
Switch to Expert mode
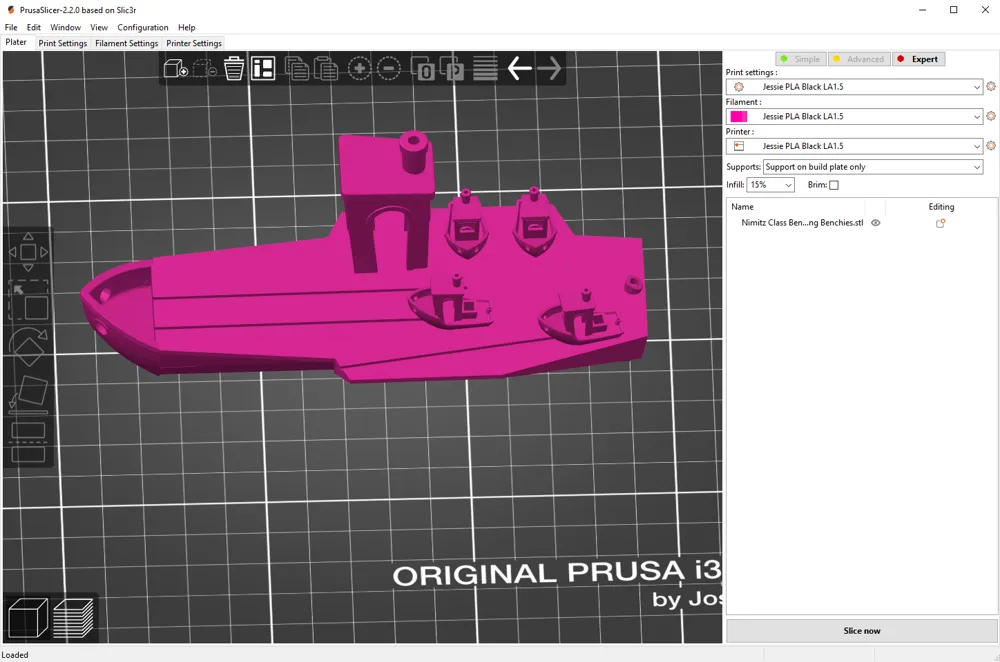918,59
